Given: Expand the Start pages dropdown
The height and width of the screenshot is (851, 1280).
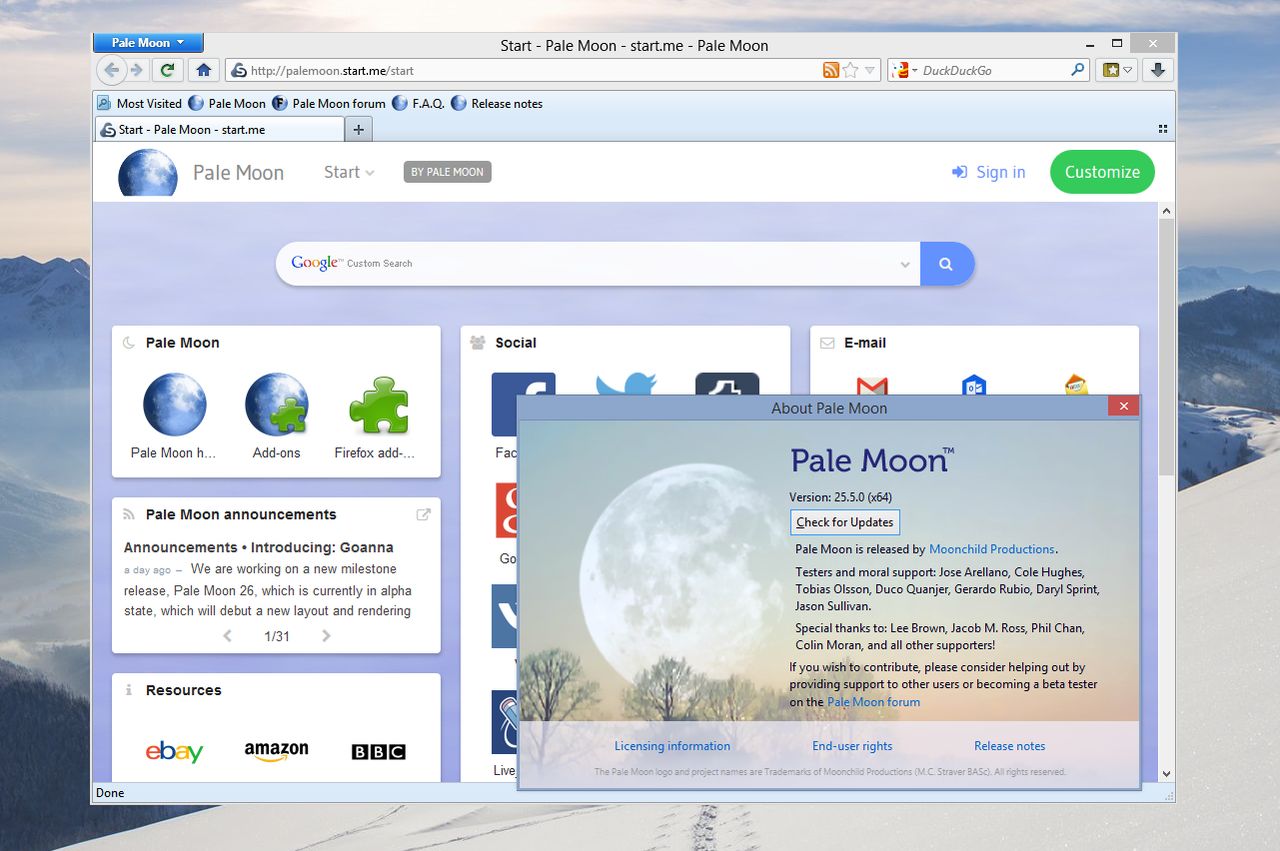Looking at the screenshot, I should point(349,172).
